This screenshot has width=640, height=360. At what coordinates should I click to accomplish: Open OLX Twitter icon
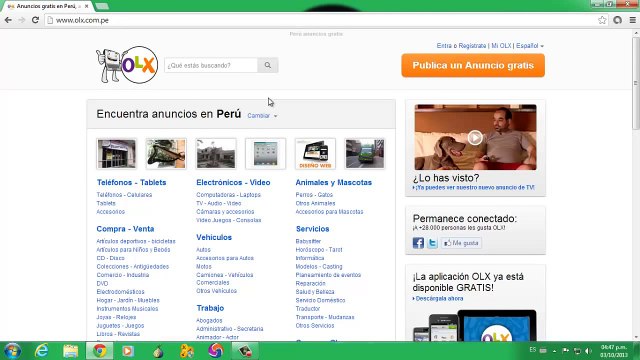tap(432, 243)
